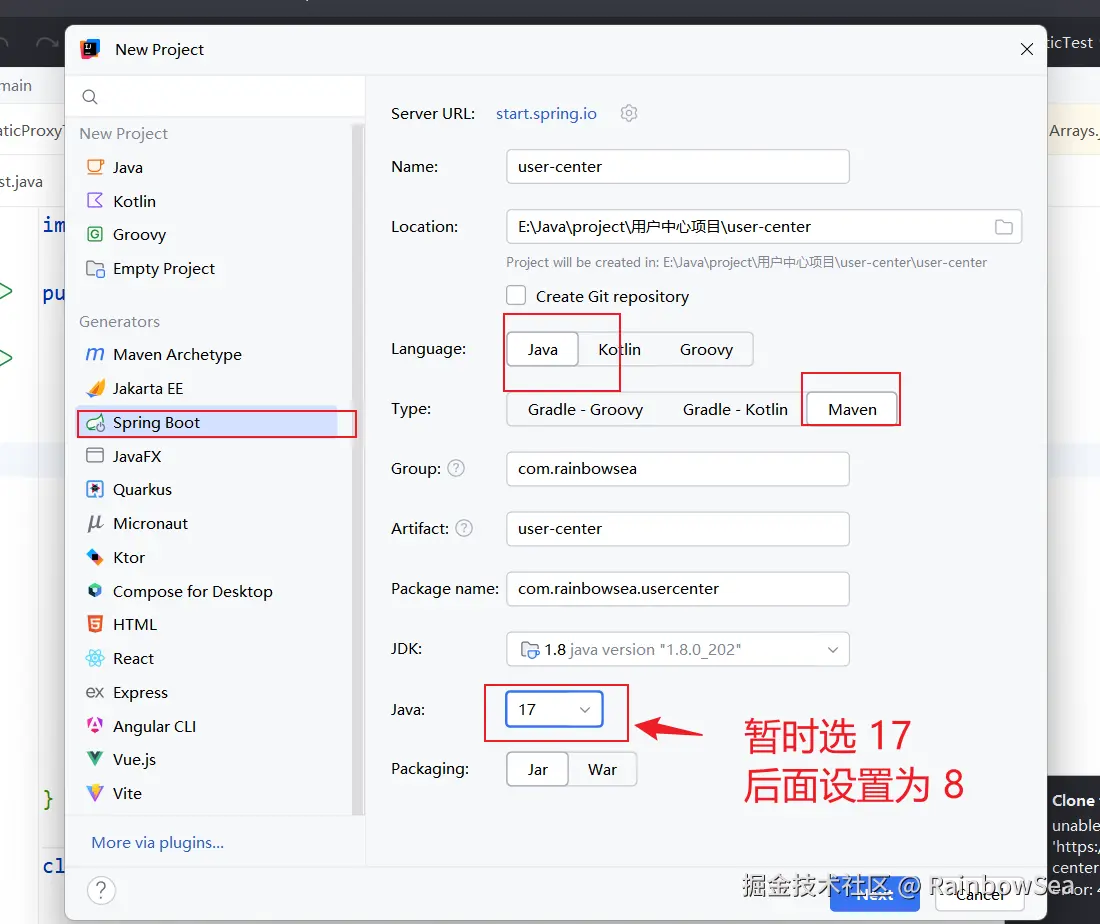This screenshot has width=1100, height=924.
Task: Select the Java project type icon
Action: pos(95,167)
